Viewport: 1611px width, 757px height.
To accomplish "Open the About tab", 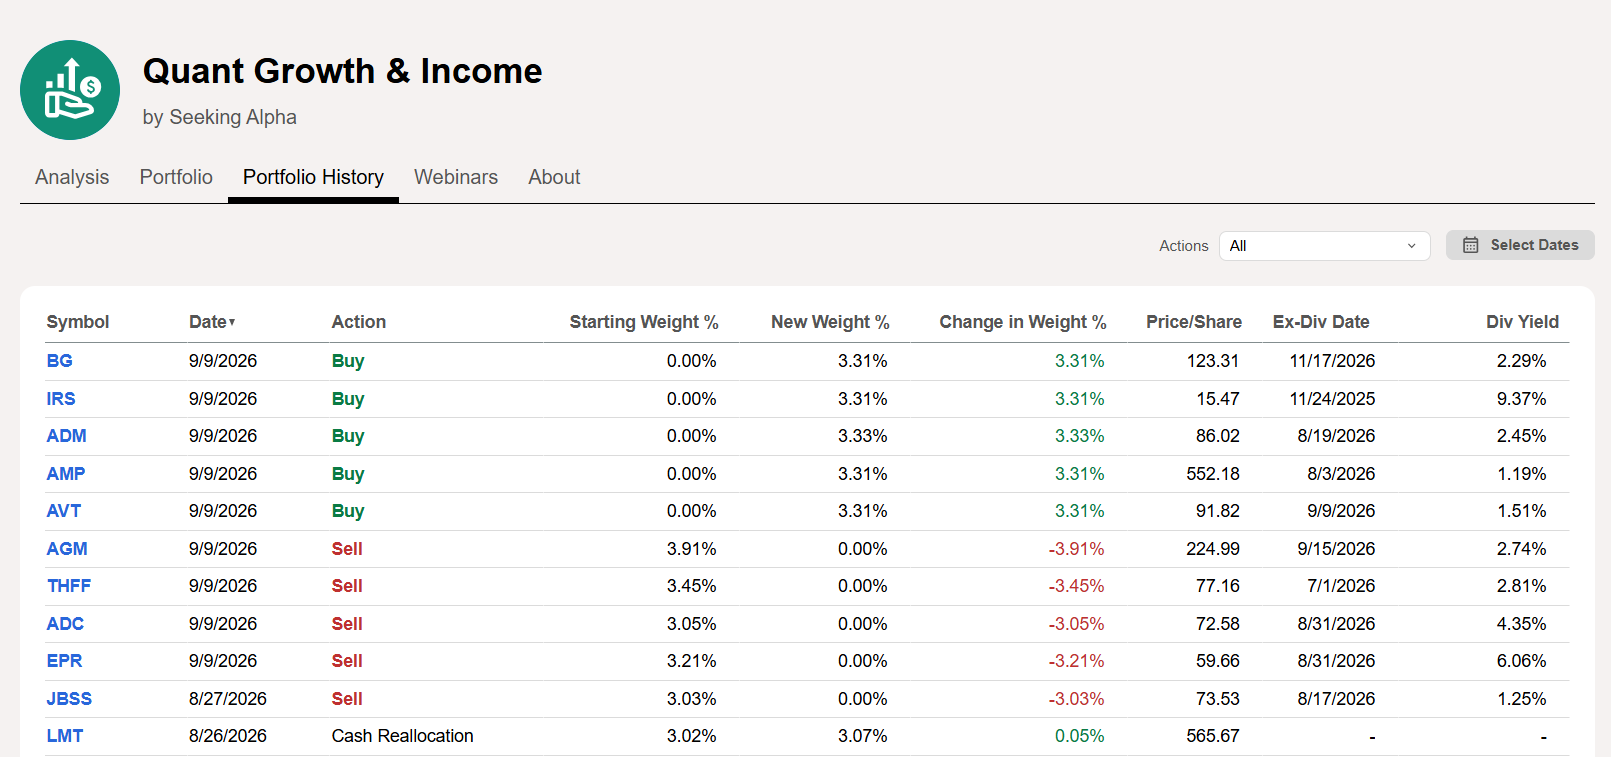I will (x=554, y=177).
